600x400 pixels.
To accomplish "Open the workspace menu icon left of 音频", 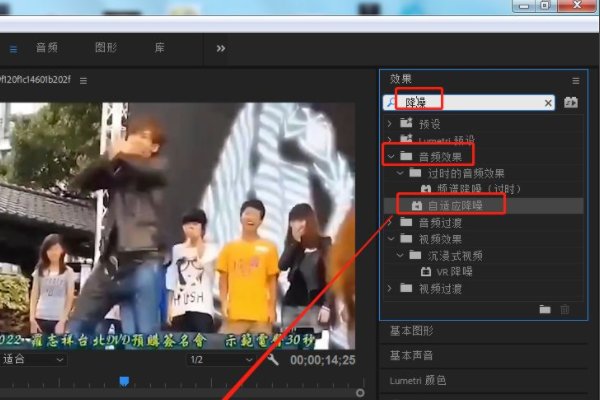I will (x=13, y=49).
